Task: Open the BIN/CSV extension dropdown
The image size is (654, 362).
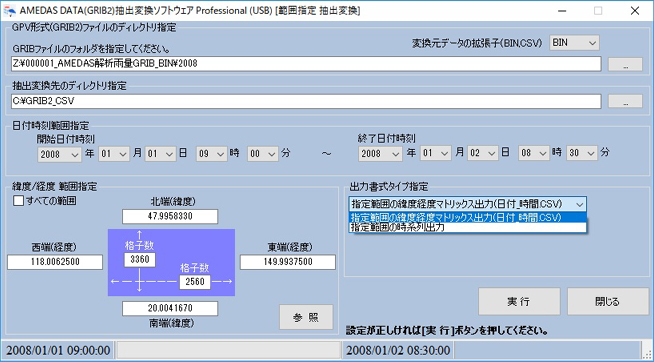Action: [x=574, y=43]
